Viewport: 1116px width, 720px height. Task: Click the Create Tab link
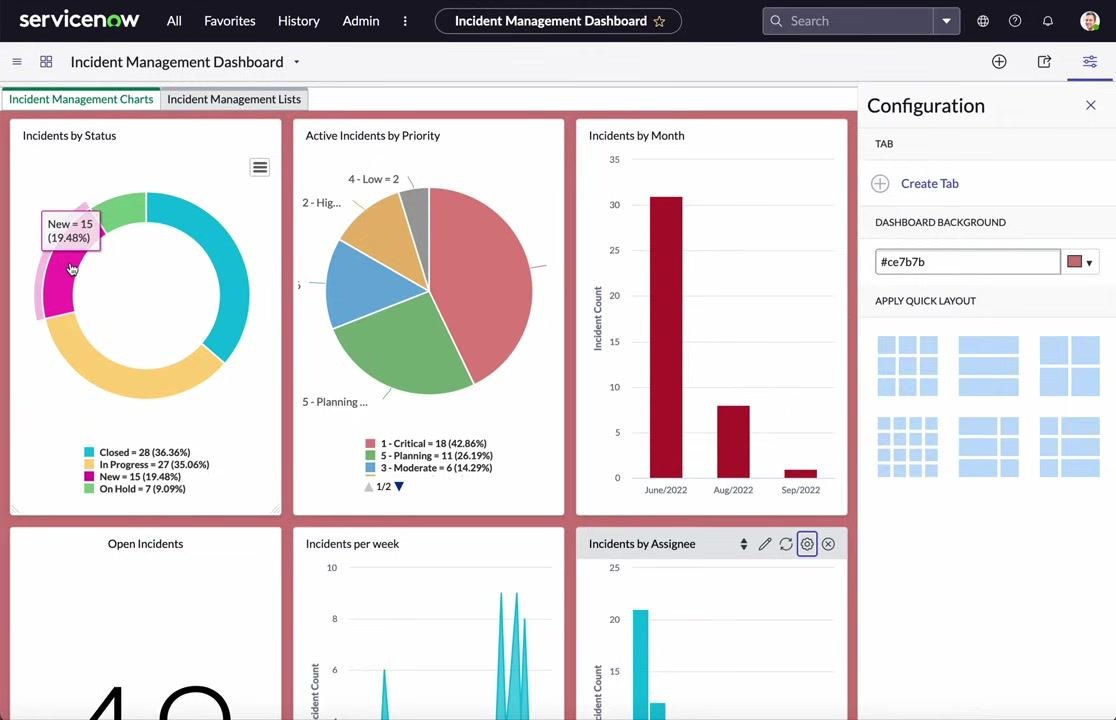930,184
